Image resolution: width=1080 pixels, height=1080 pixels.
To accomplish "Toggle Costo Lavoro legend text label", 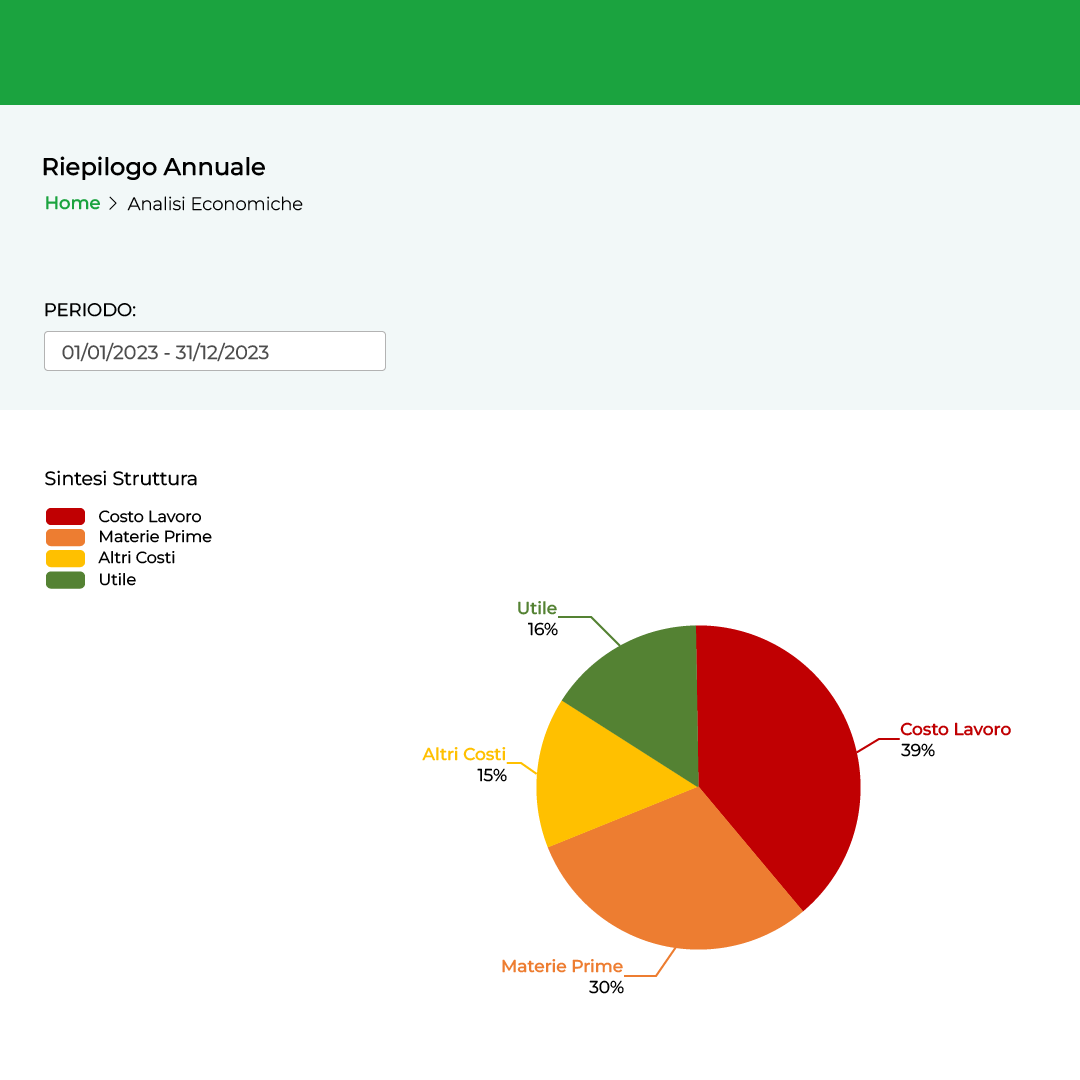I will 149,516.
